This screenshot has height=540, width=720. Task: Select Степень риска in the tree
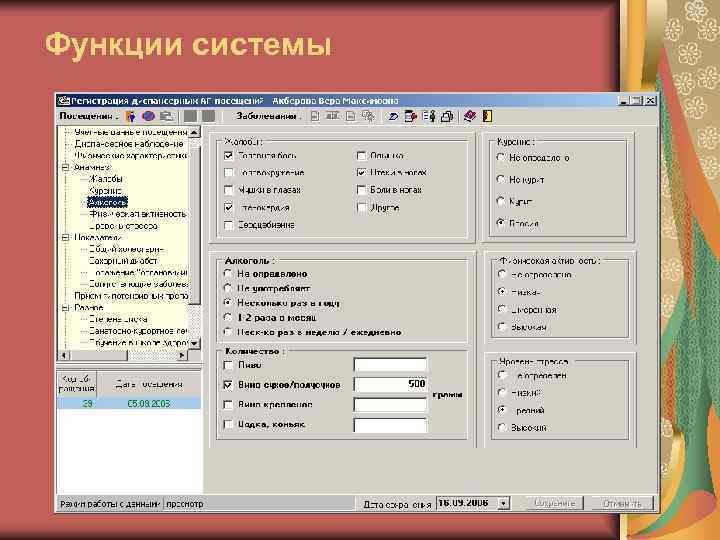point(118,319)
